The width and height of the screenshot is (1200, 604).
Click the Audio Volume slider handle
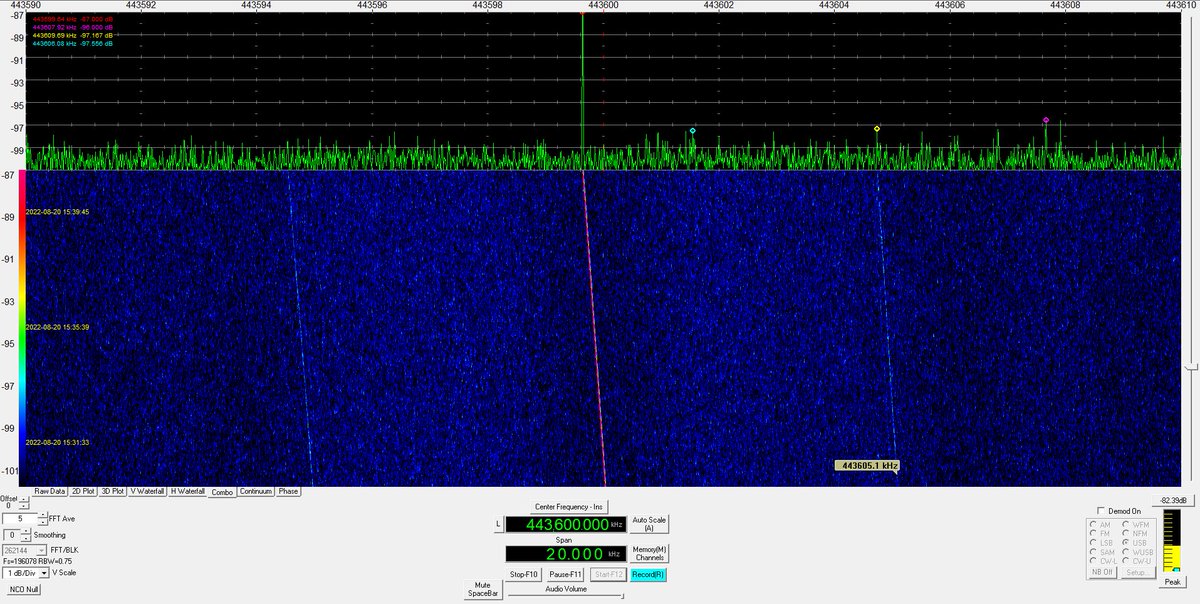pos(622,596)
